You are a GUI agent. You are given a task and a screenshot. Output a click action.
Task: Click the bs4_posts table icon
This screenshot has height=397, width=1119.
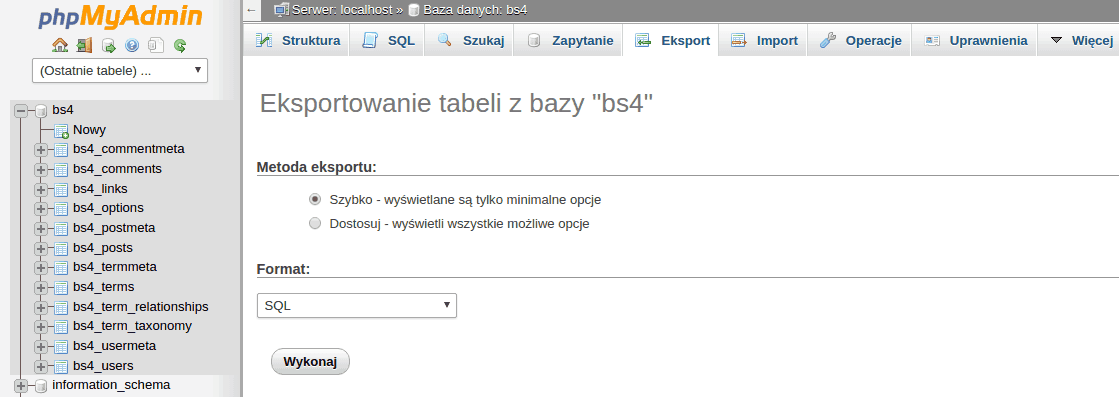tap(61, 248)
